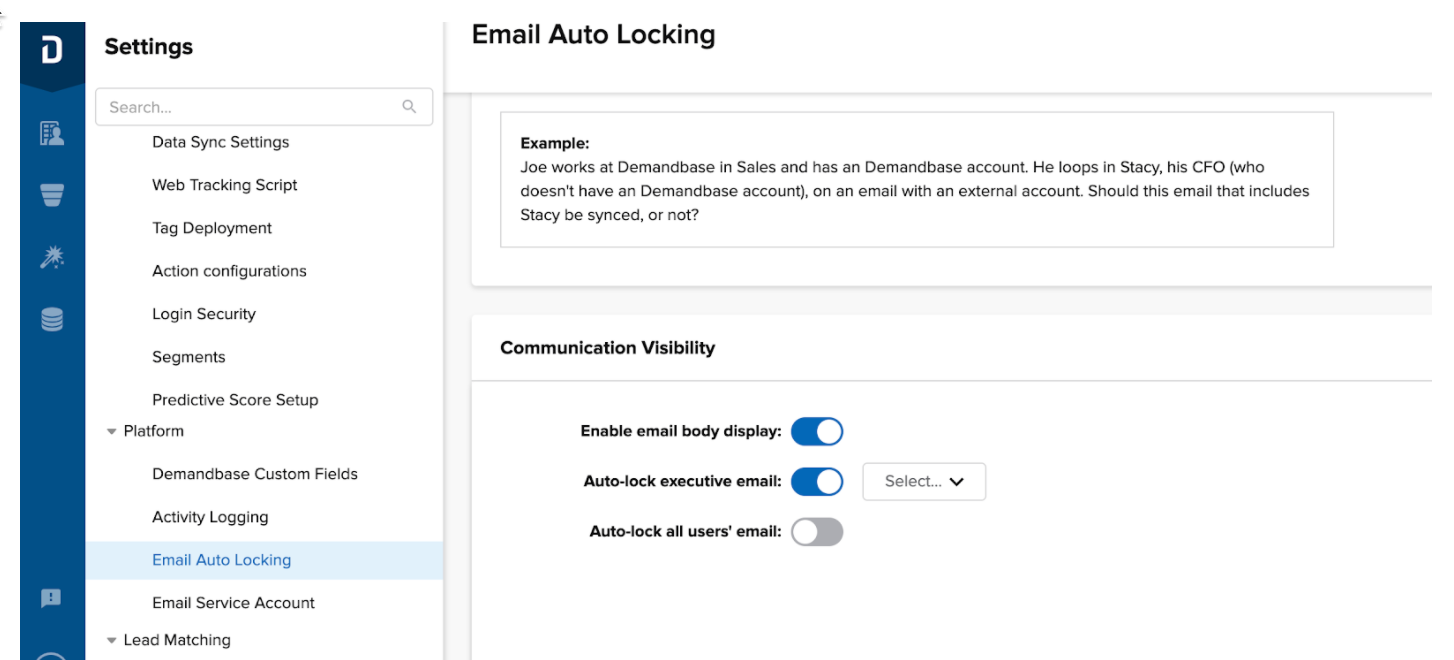Click the Settings search input field
Screen dimensions: 1454x660
[x=264, y=107]
